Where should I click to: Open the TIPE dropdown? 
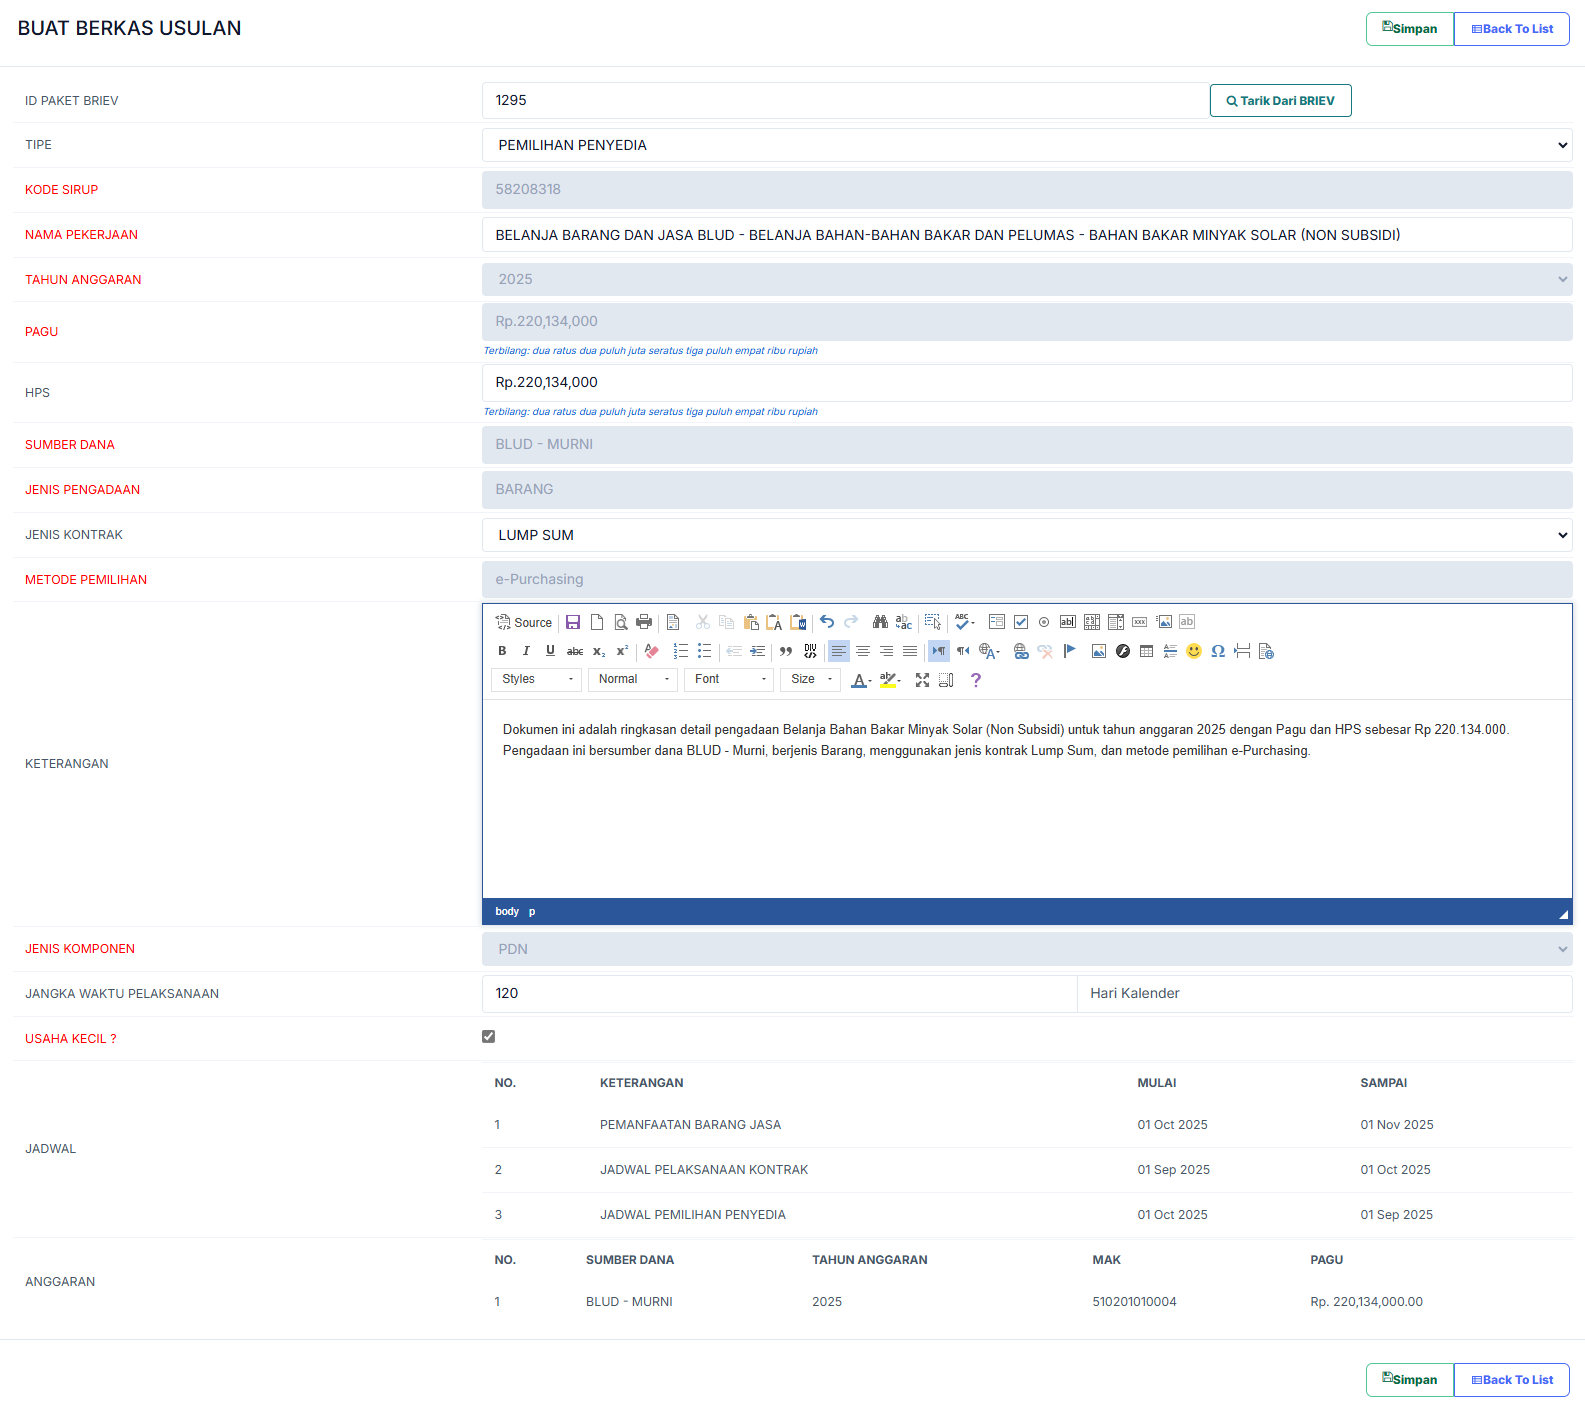pyautogui.click(x=1026, y=145)
